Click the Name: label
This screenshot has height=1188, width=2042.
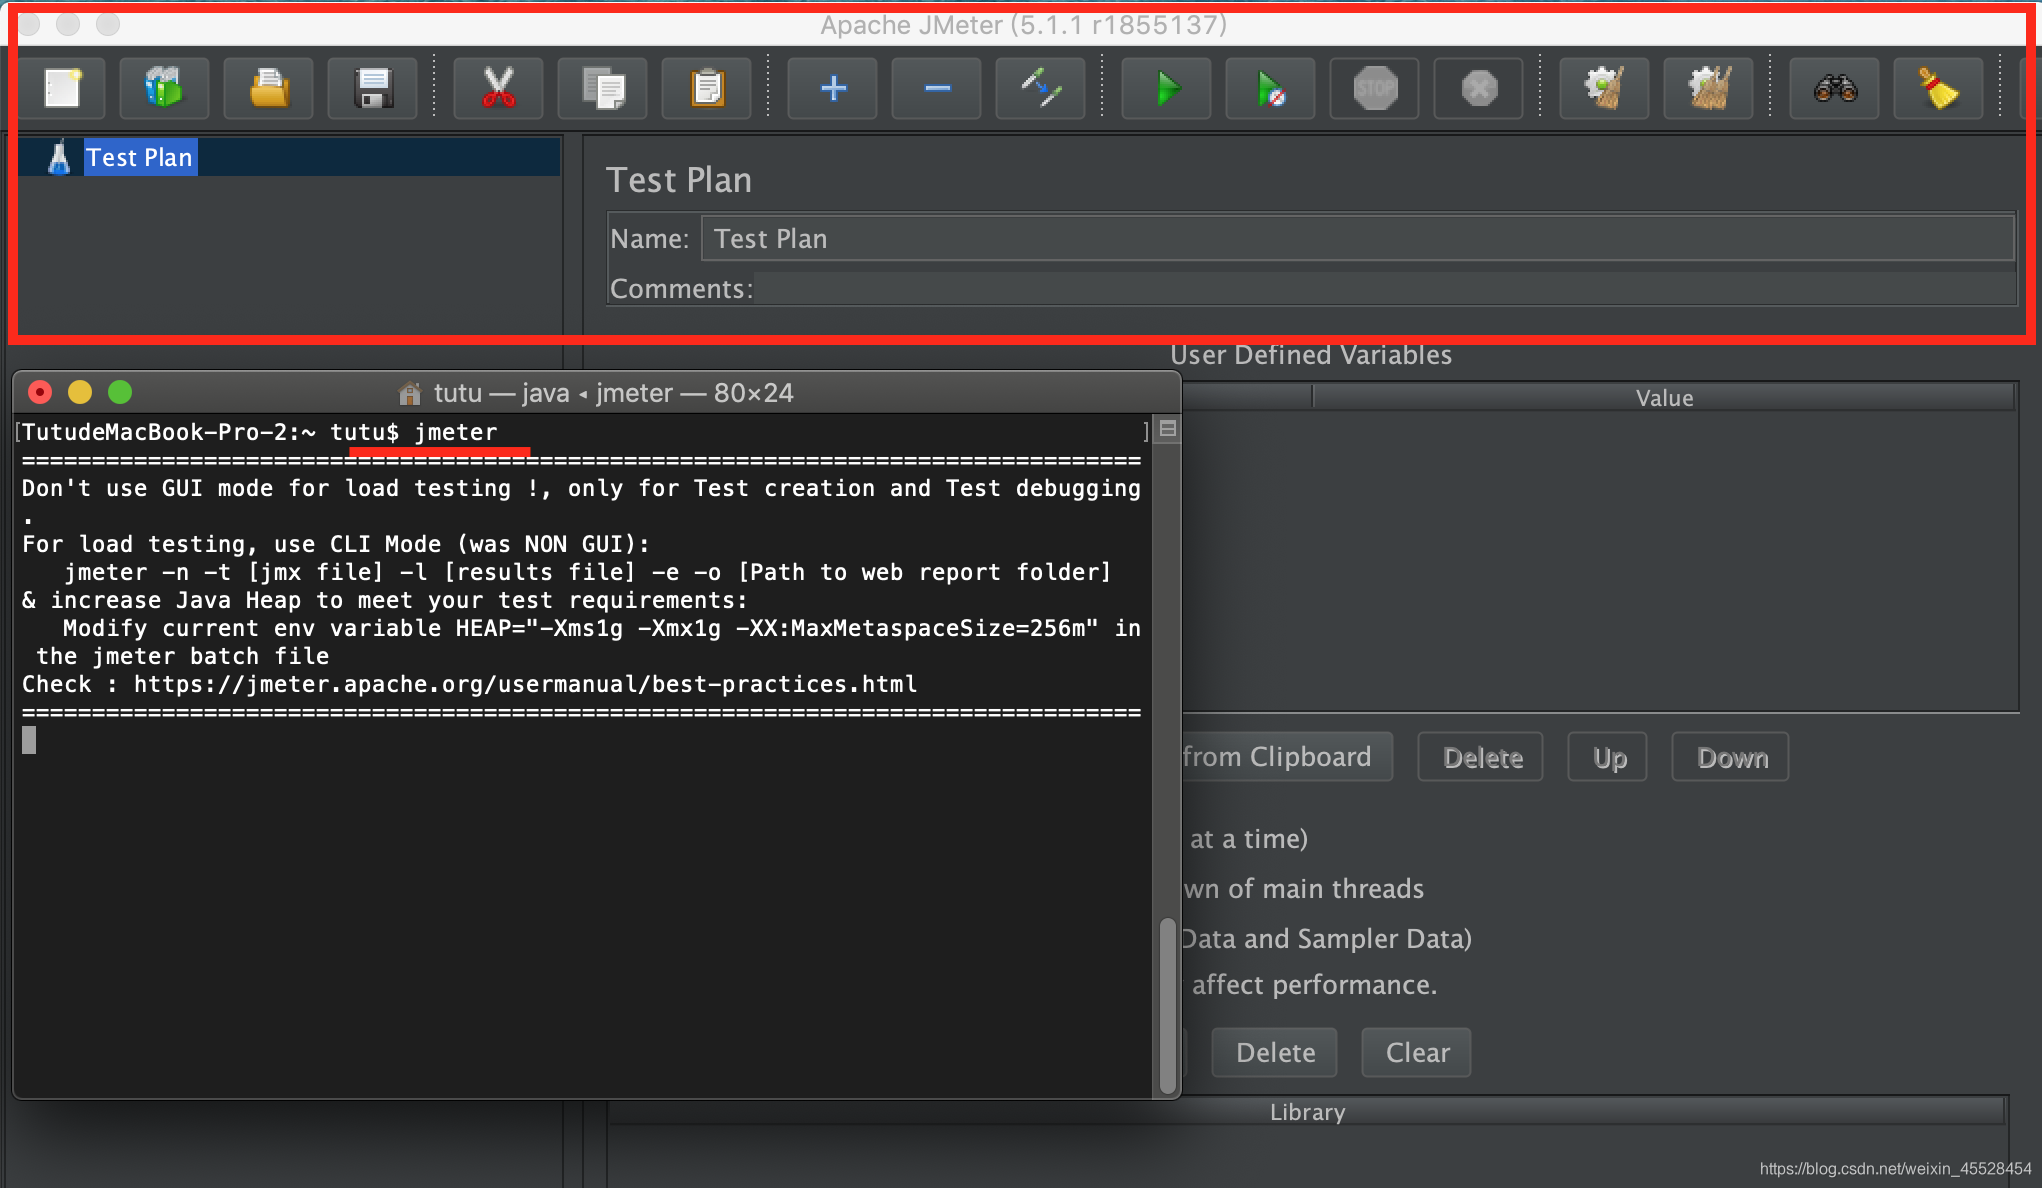649,239
